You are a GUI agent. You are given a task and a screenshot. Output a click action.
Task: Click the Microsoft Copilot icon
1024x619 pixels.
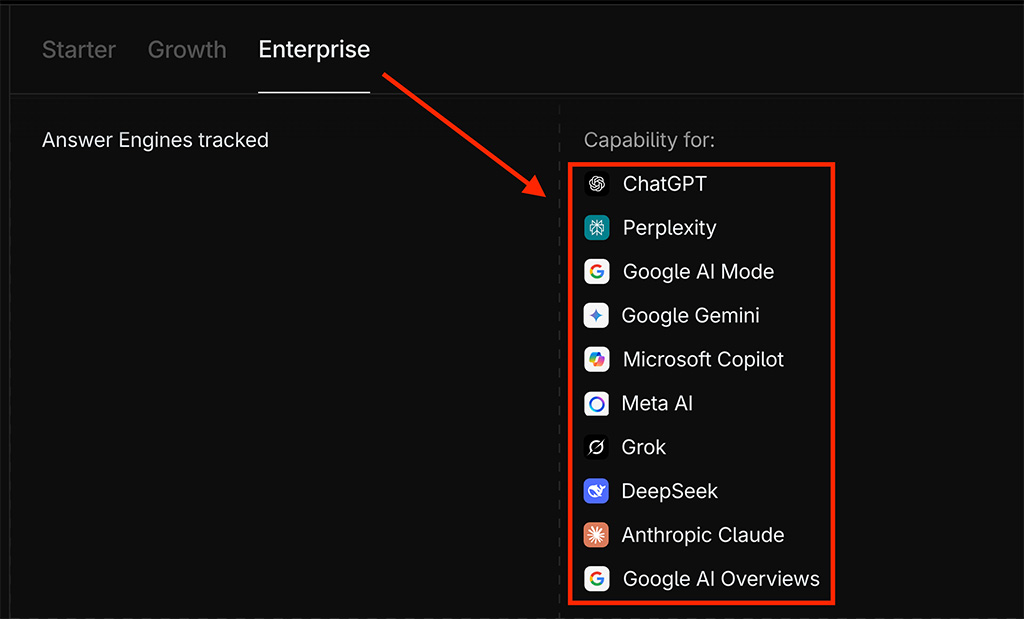point(597,359)
